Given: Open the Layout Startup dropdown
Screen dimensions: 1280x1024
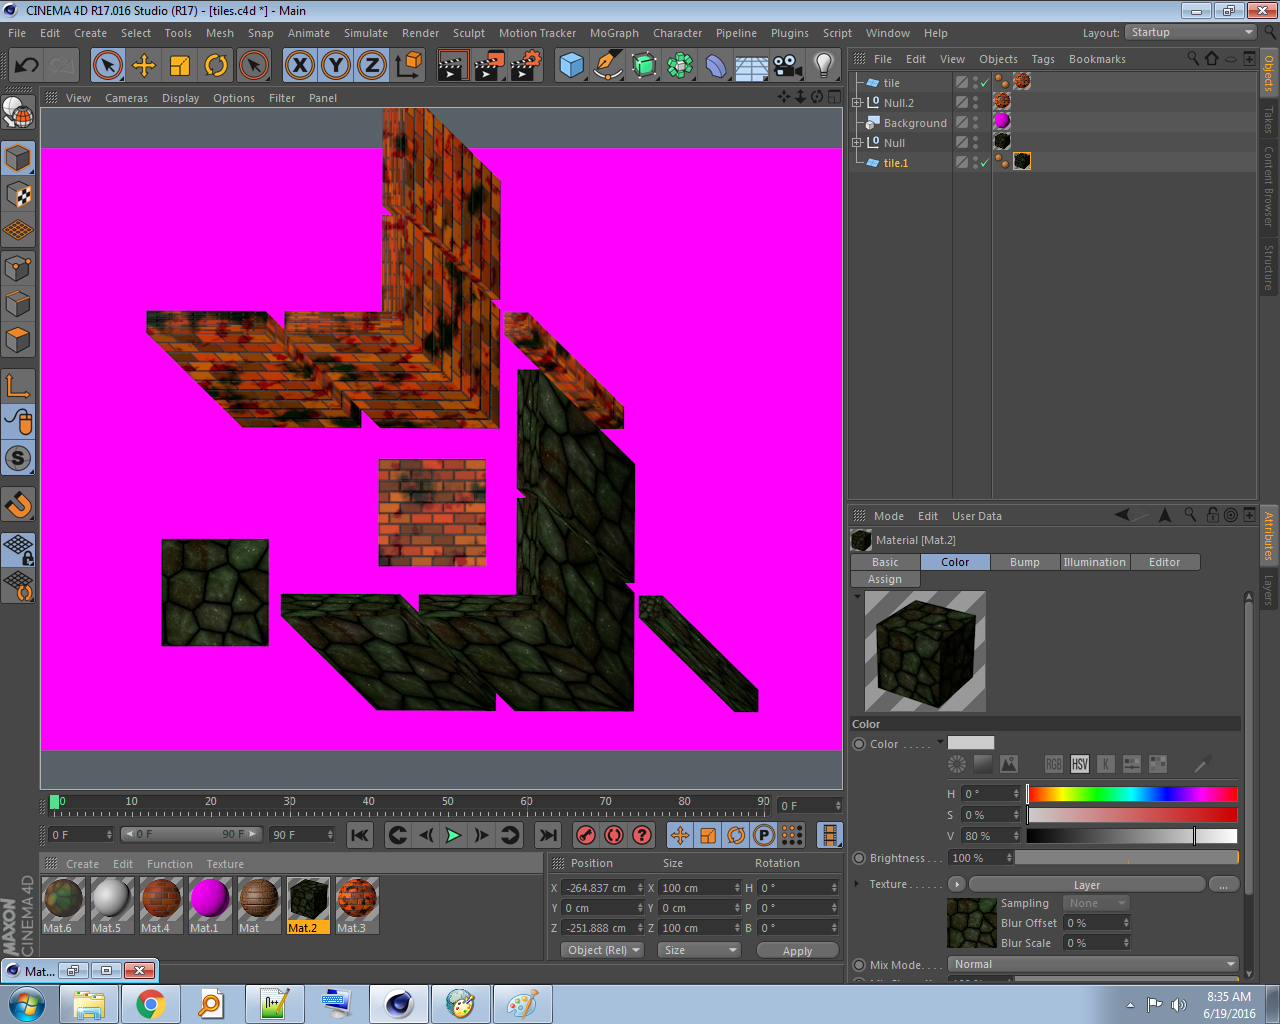Looking at the screenshot, I should click(x=1190, y=33).
